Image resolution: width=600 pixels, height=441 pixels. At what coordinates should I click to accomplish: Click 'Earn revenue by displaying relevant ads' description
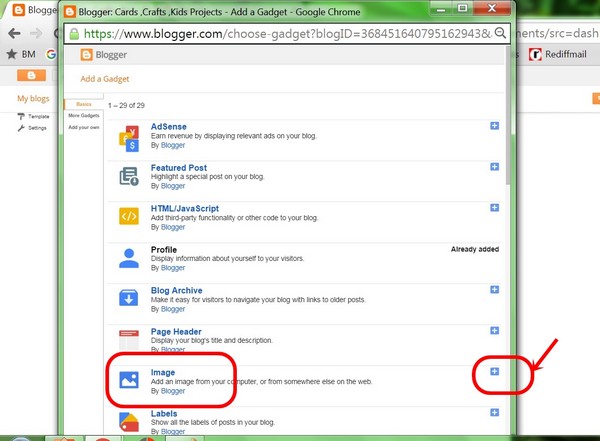click(233, 136)
